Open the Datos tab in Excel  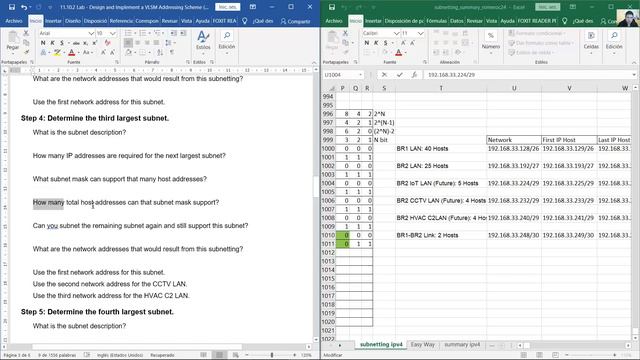[457, 21]
